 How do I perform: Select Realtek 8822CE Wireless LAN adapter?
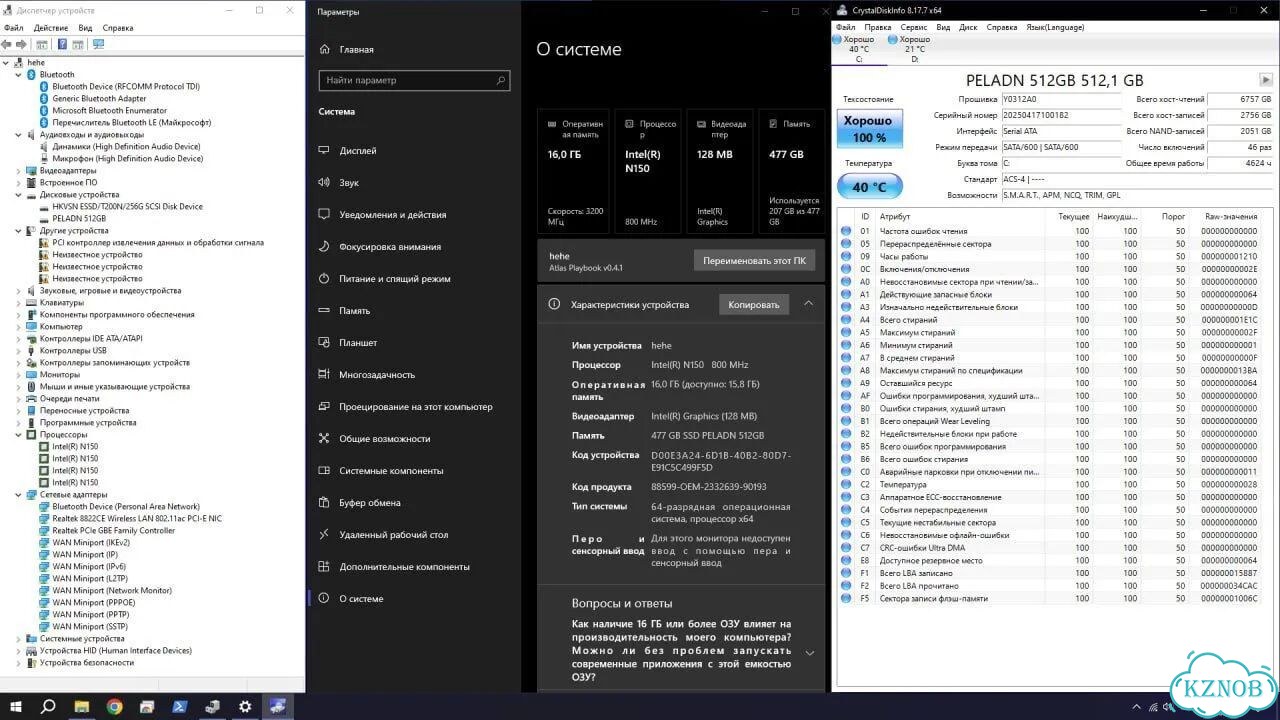point(137,519)
